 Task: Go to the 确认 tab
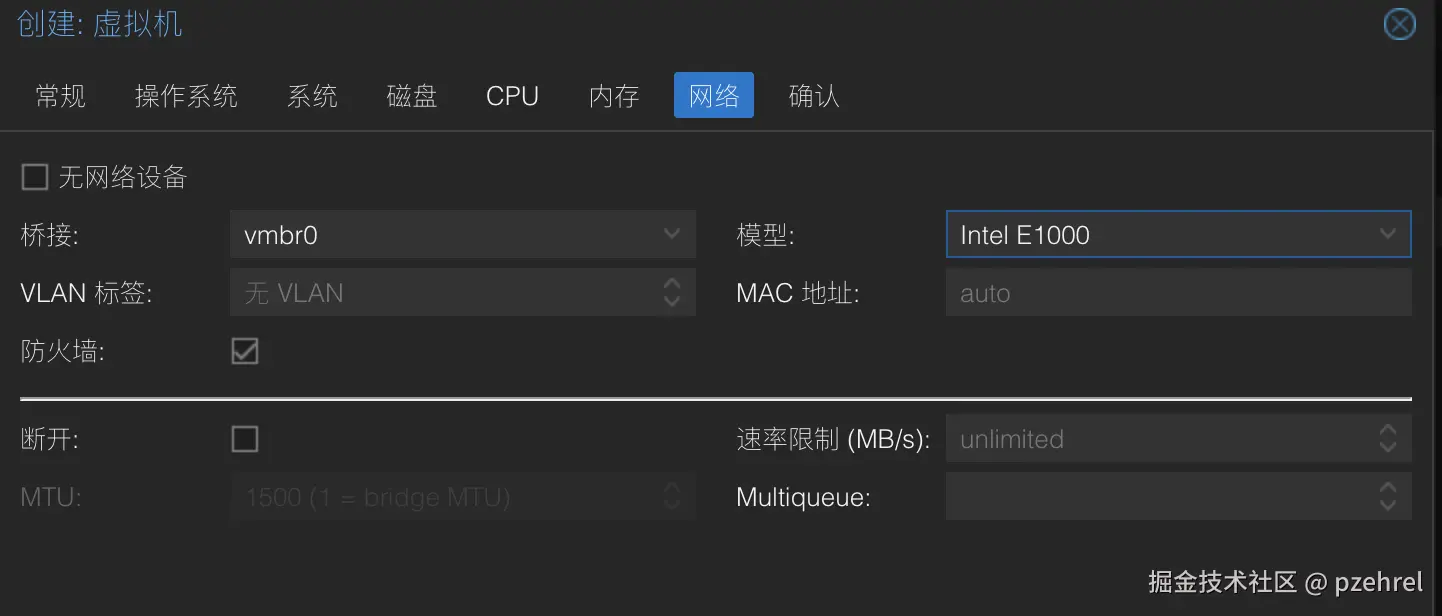pyautogui.click(x=813, y=95)
